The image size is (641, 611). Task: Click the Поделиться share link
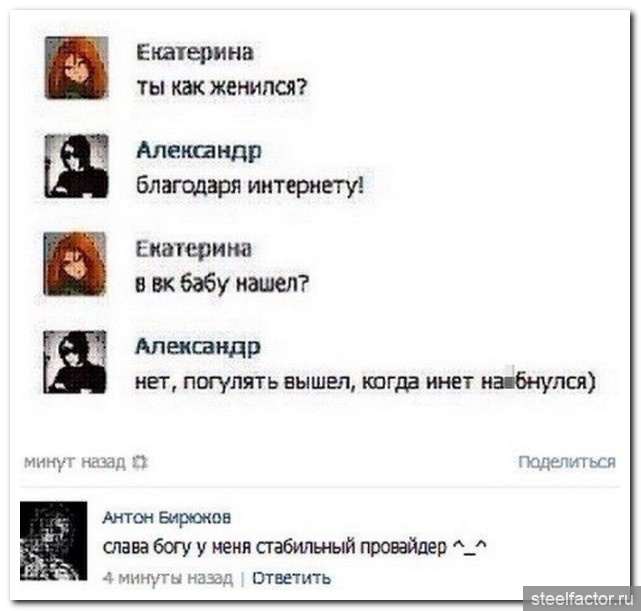[x=567, y=462]
